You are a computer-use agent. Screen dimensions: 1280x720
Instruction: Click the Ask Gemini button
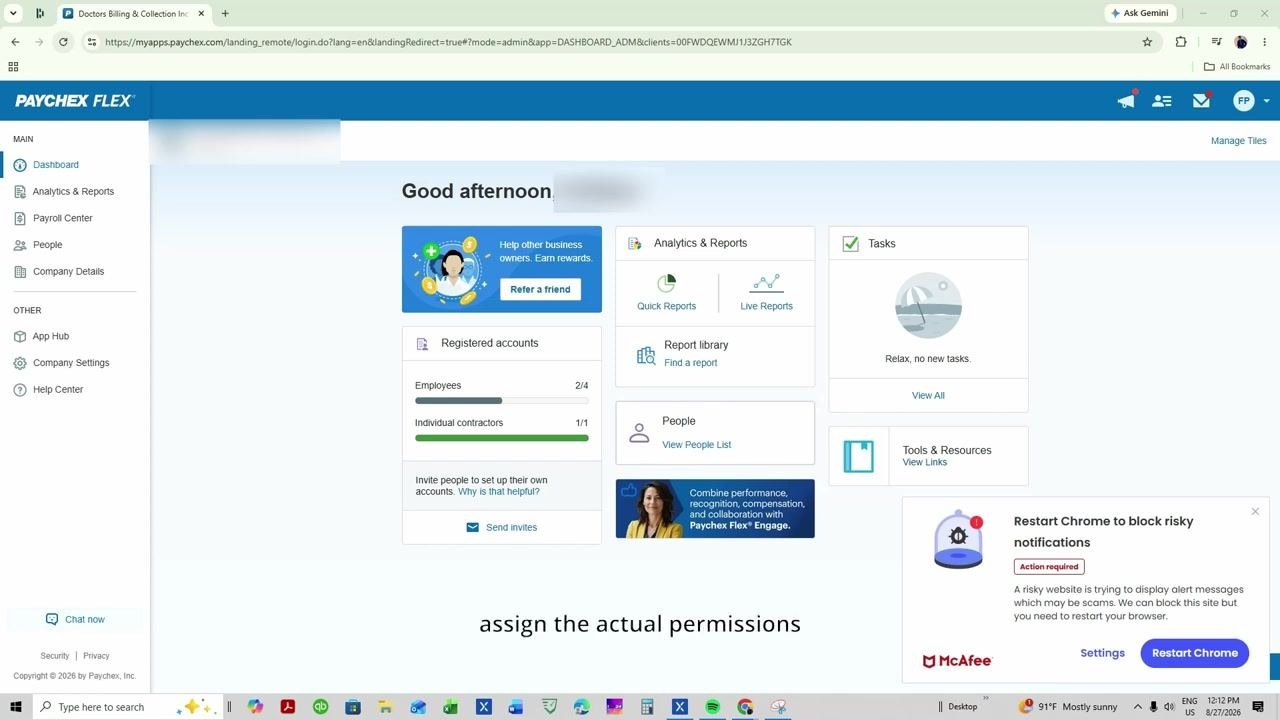tap(1140, 13)
